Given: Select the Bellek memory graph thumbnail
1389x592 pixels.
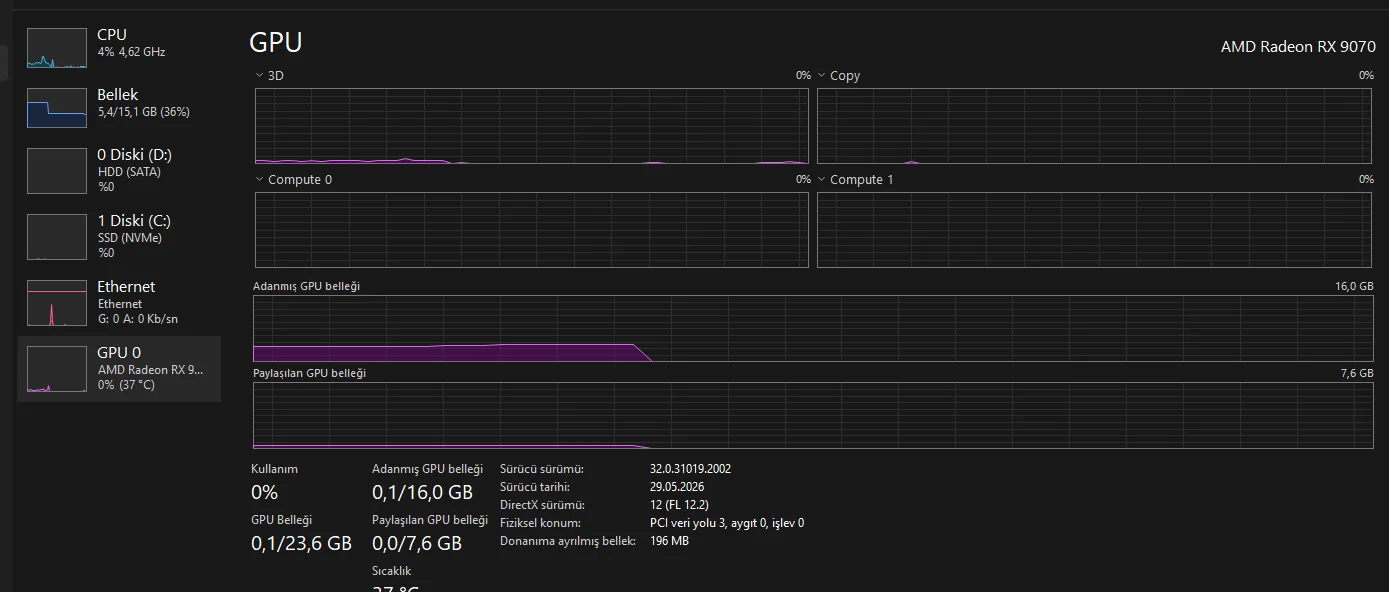Looking at the screenshot, I should (x=57, y=108).
